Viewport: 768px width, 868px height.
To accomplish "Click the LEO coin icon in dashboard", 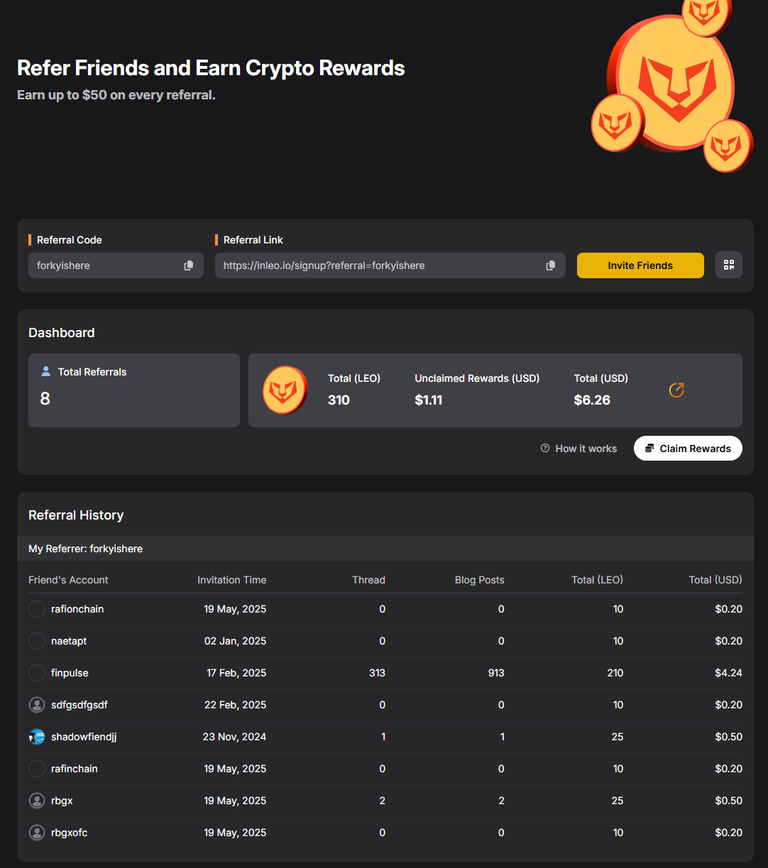I will click(285, 390).
